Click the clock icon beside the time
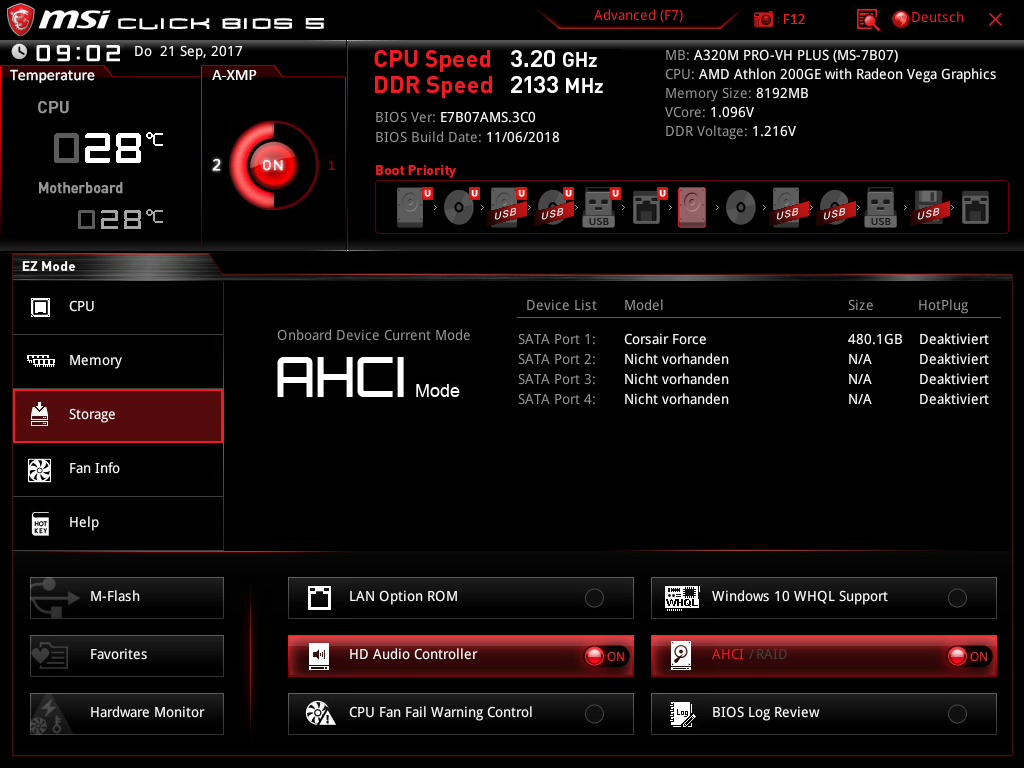This screenshot has height=768, width=1024. pyautogui.click(x=20, y=52)
